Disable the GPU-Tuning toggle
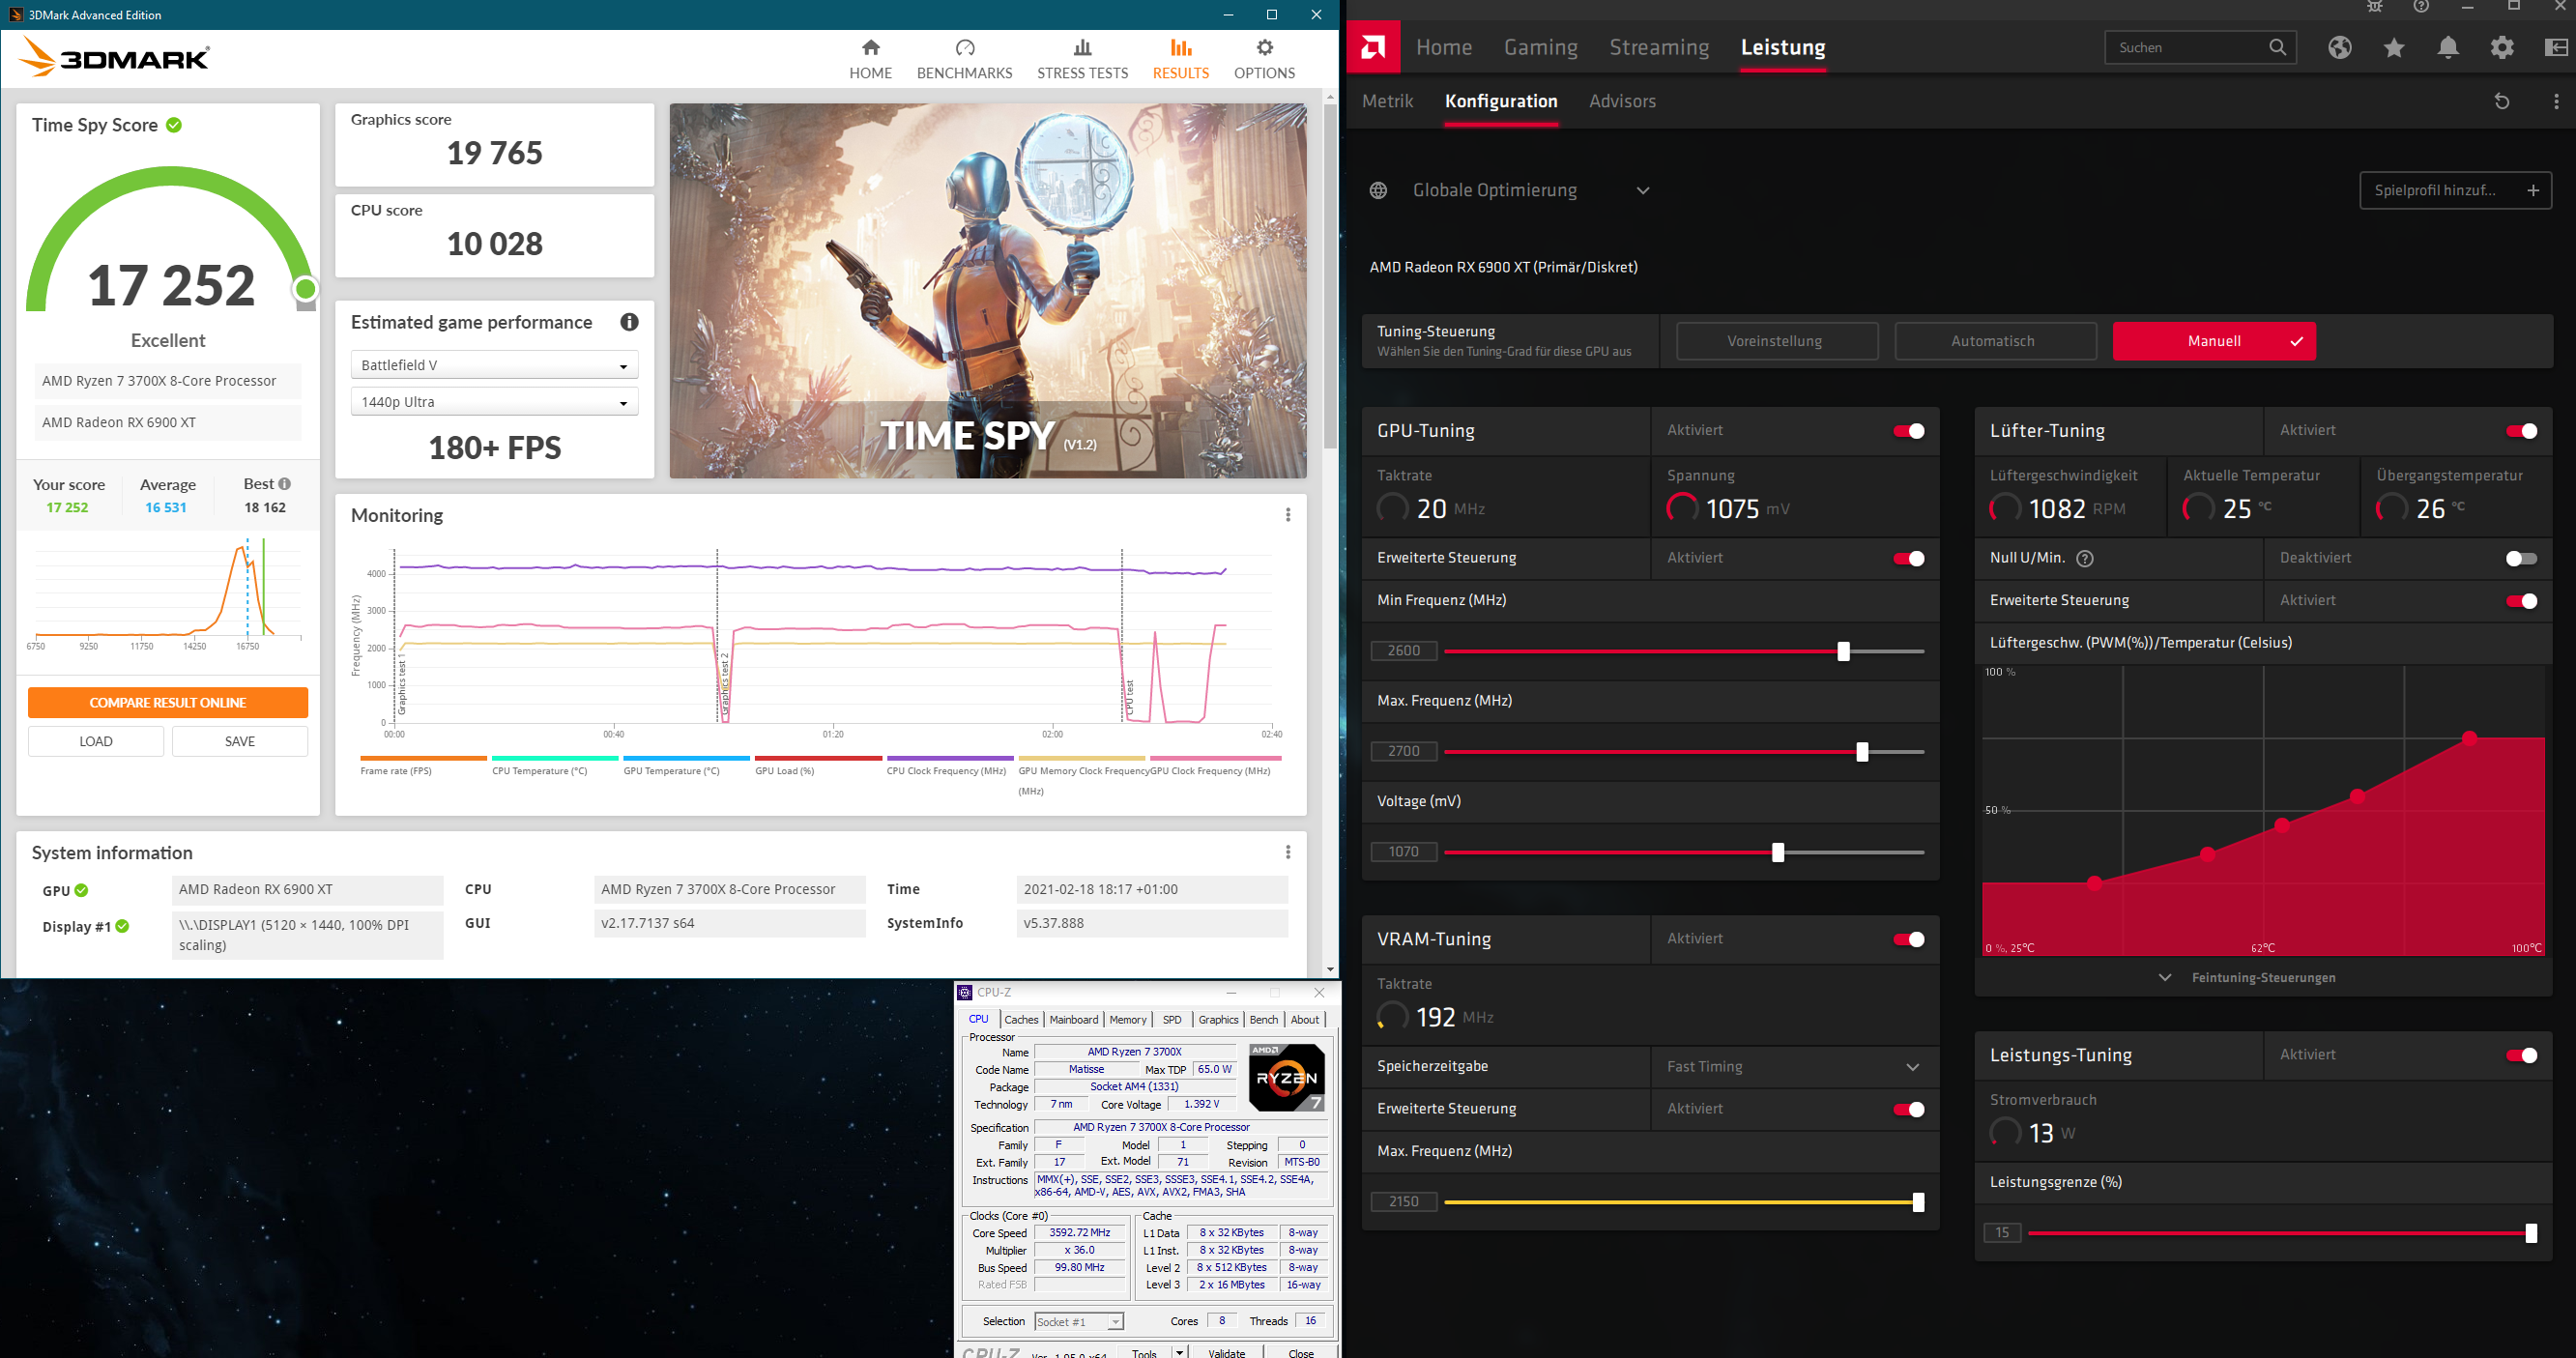2576x1358 pixels. pos(1908,431)
